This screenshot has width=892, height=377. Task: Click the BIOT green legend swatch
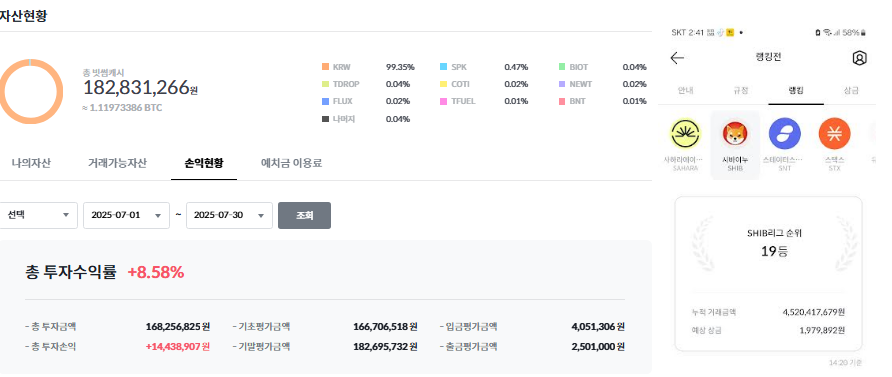coord(562,67)
